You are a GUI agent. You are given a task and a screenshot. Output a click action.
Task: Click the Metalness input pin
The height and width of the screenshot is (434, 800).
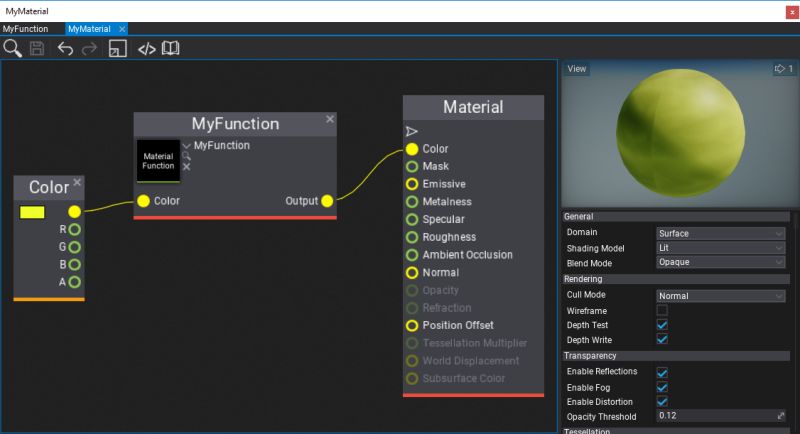pyautogui.click(x=412, y=202)
